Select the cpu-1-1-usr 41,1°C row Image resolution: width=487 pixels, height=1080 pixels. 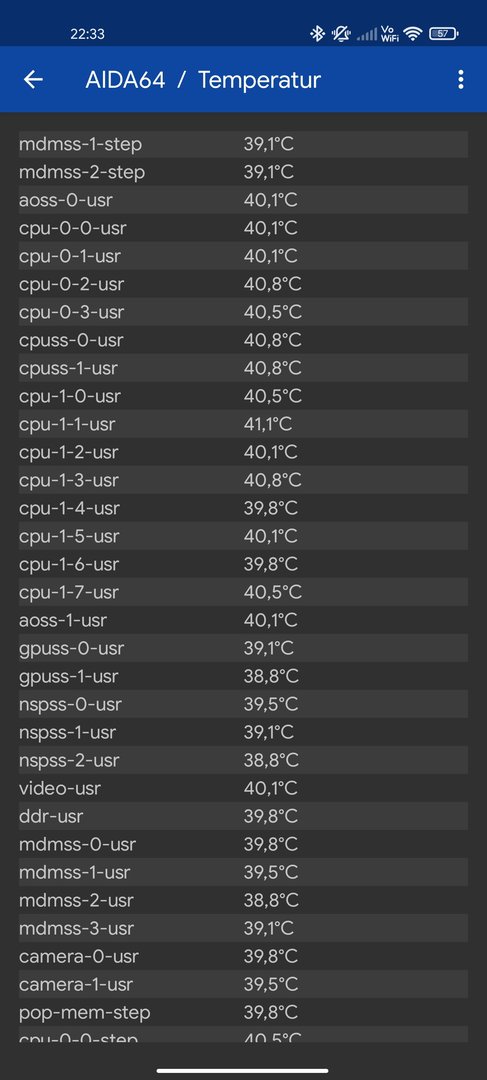pyautogui.click(x=243, y=424)
